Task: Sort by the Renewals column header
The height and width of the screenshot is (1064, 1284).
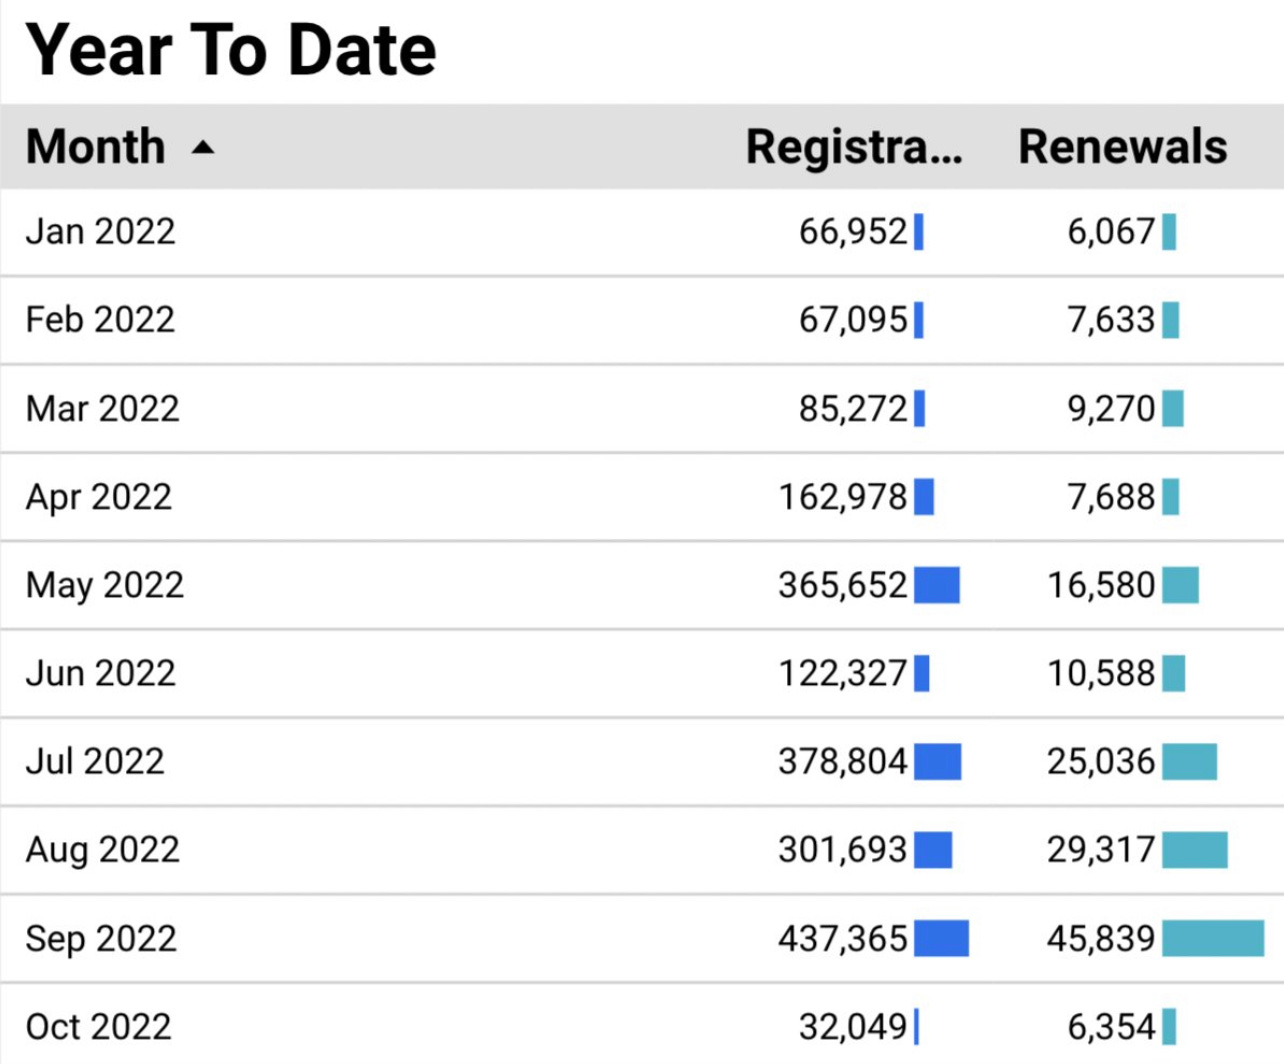Action: tap(1122, 146)
